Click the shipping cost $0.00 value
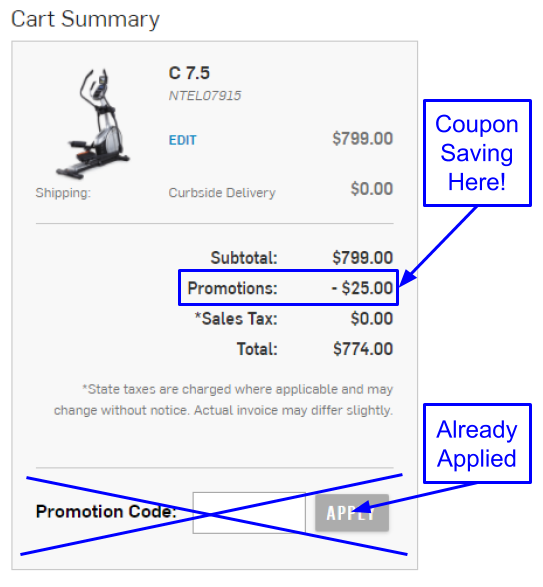543x587 pixels. [371, 188]
